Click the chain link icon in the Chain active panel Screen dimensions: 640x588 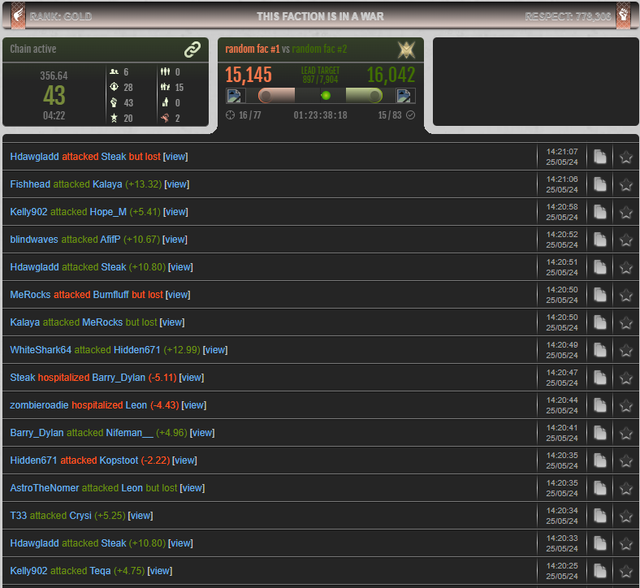[x=192, y=49]
